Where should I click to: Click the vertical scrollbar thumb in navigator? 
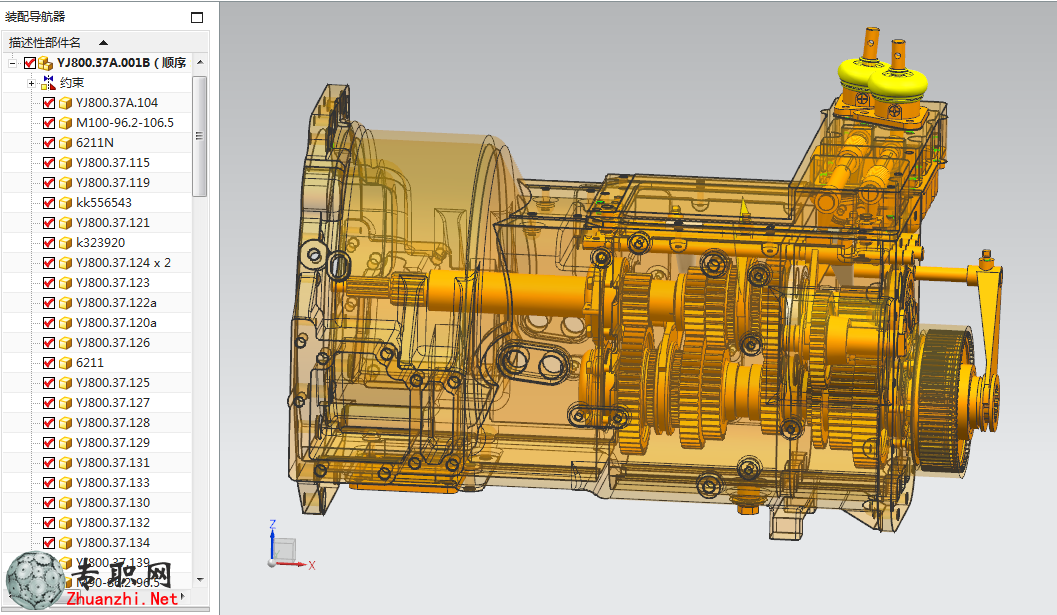(200, 136)
